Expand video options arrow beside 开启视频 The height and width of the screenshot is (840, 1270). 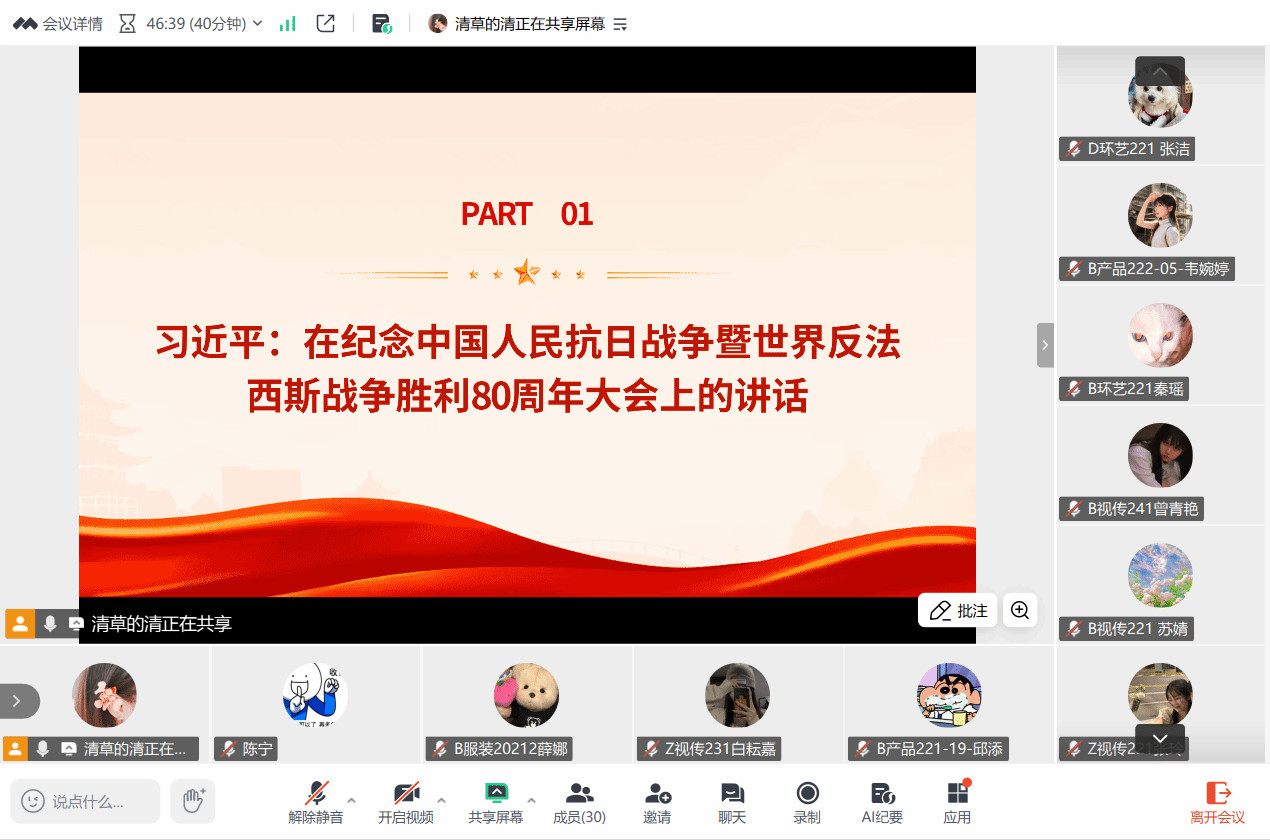pos(441,801)
